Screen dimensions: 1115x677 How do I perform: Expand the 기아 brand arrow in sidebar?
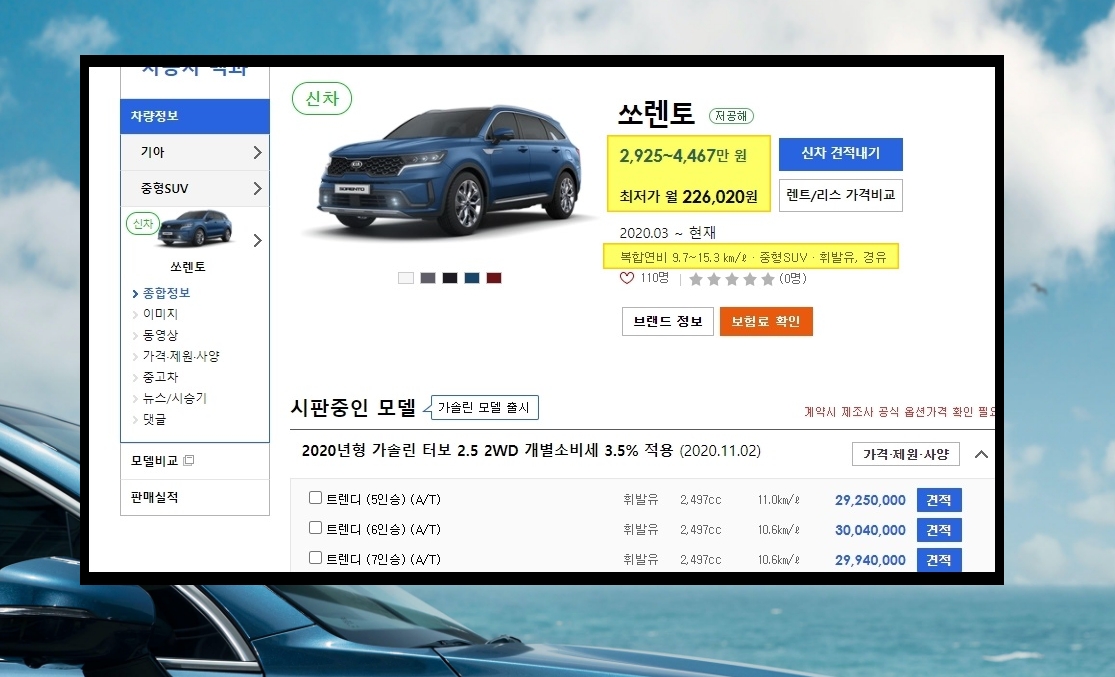click(257, 152)
